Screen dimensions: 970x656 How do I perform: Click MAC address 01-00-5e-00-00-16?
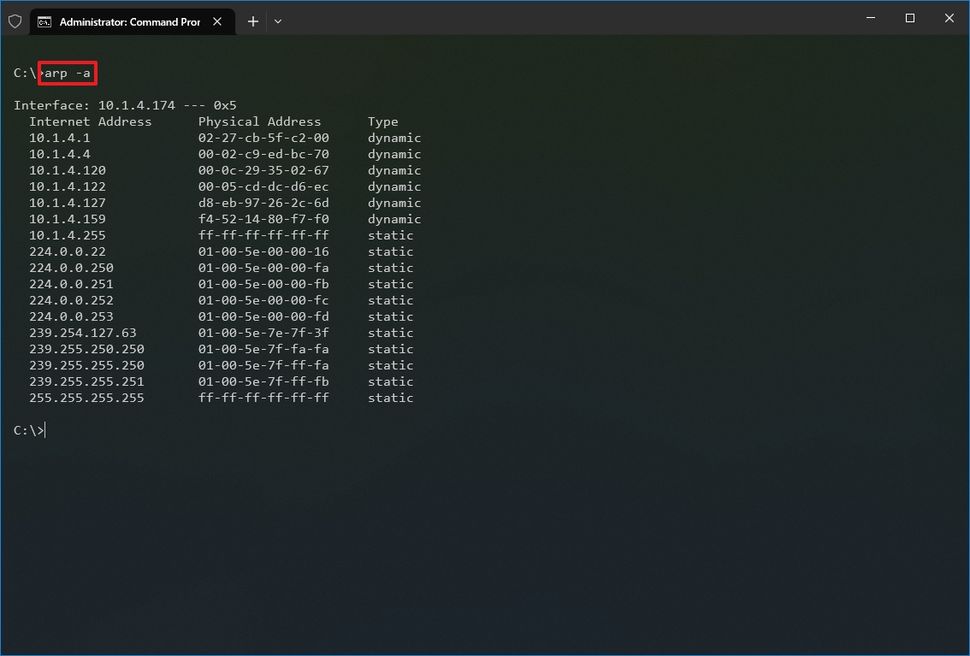(x=264, y=251)
